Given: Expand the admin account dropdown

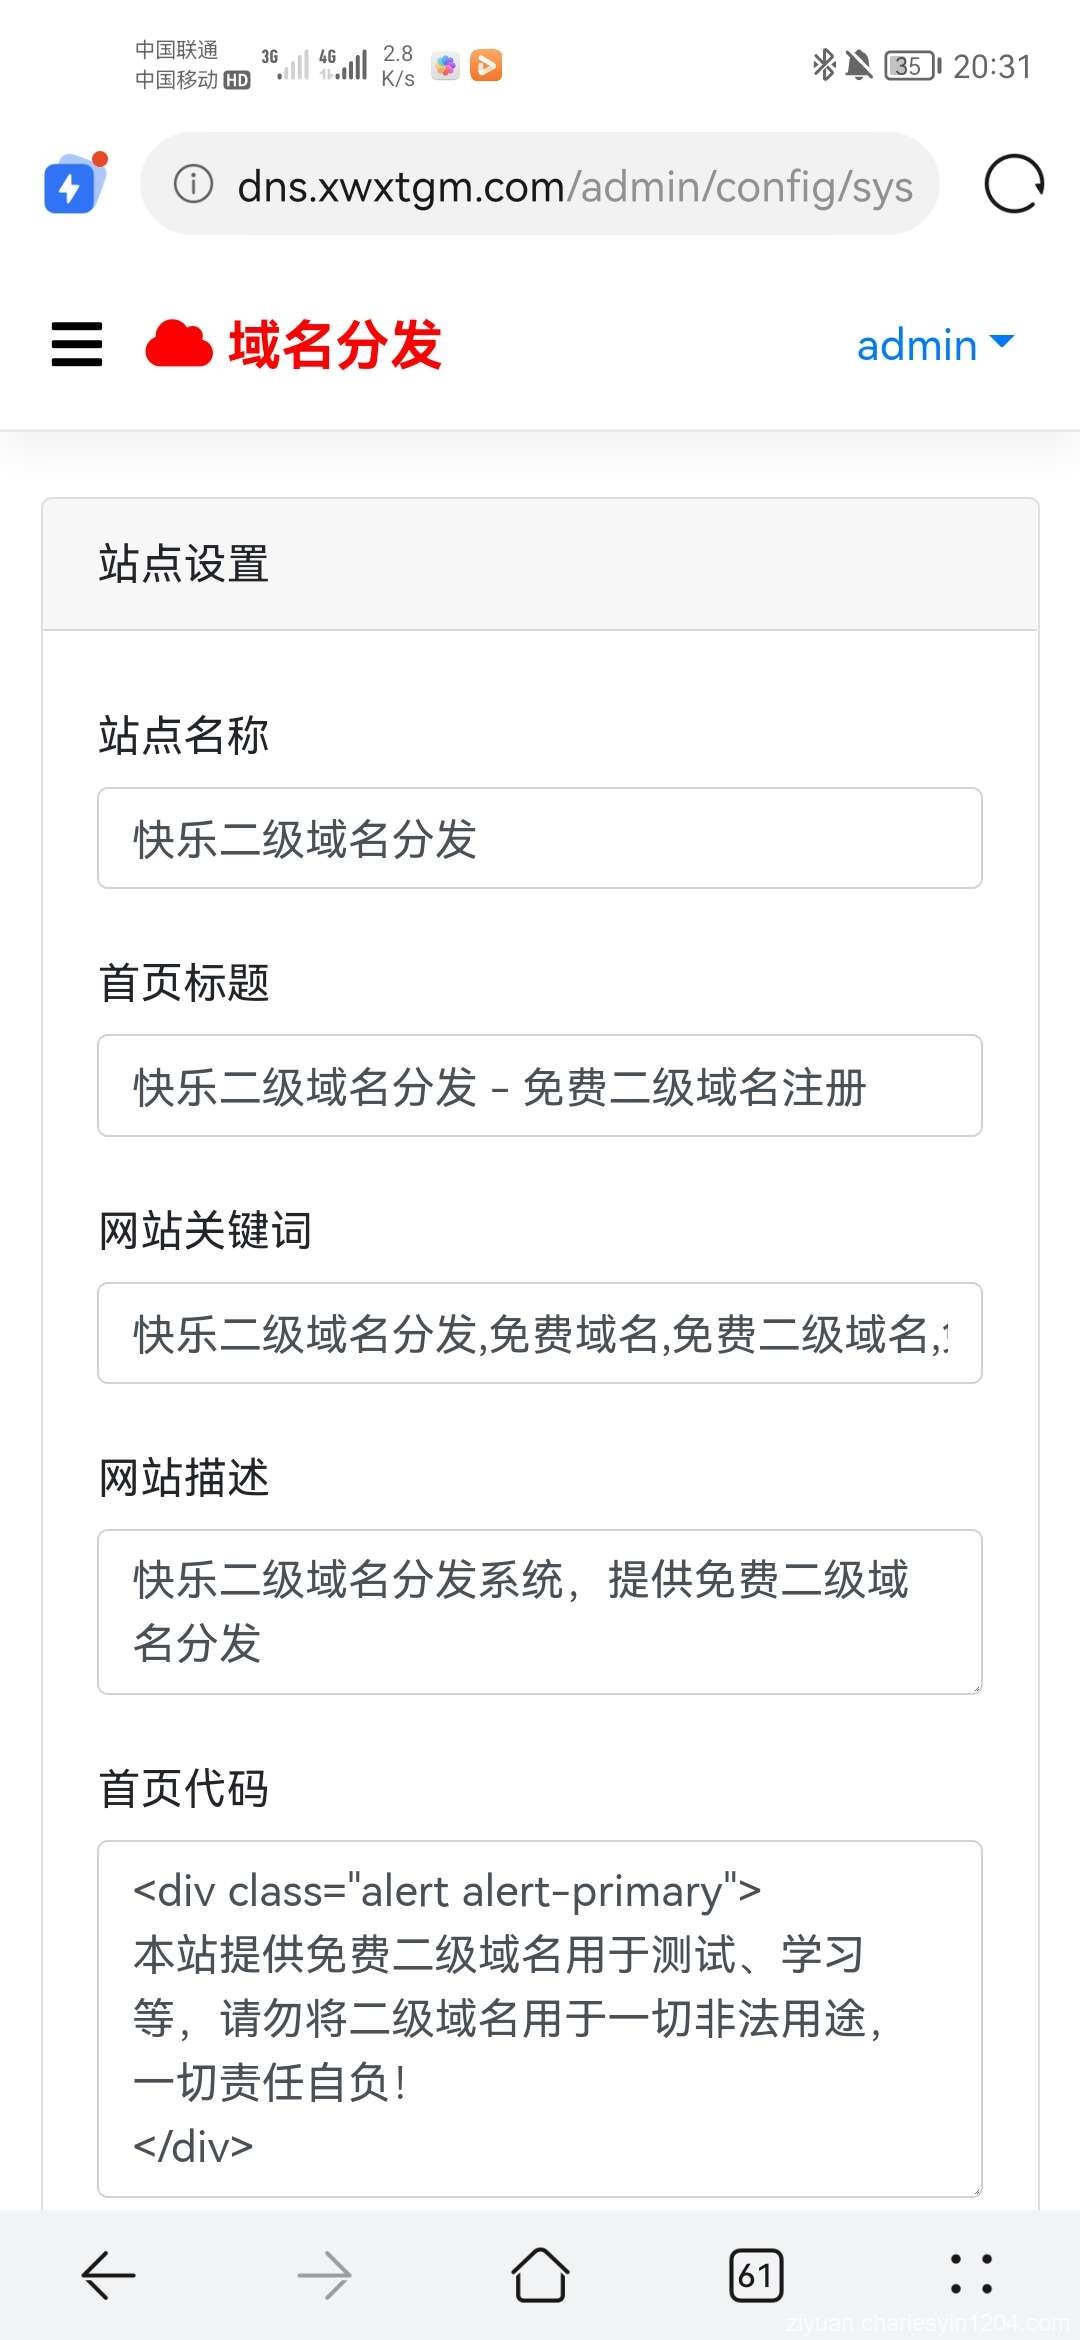Looking at the screenshot, I should [x=1001, y=344].
